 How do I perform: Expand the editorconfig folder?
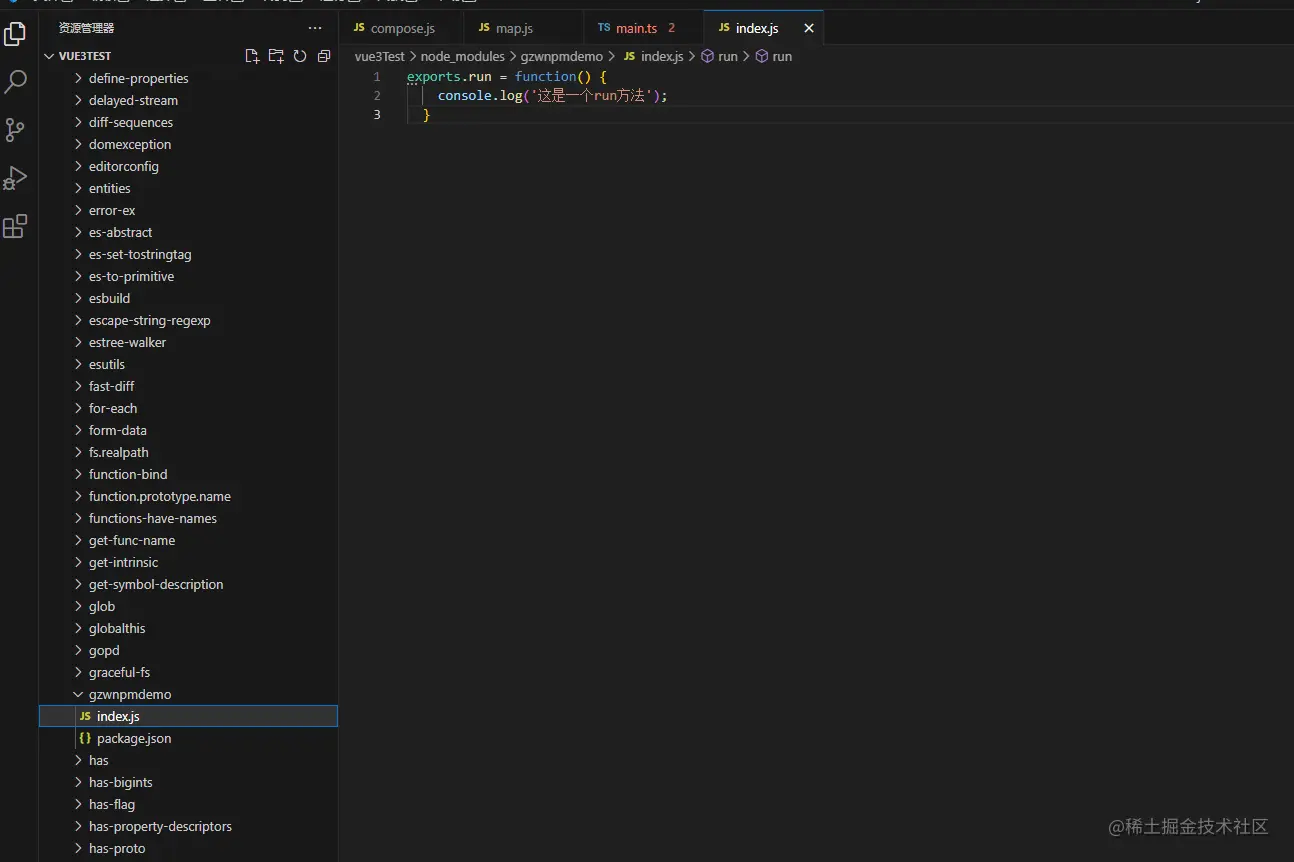click(x=188, y=166)
